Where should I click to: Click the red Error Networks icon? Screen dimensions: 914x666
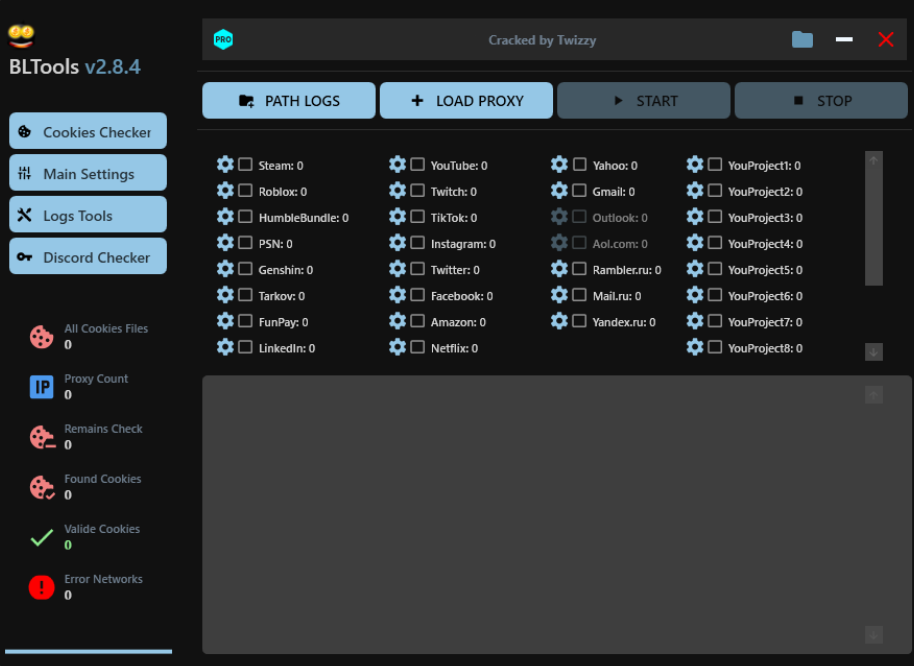(x=41, y=587)
